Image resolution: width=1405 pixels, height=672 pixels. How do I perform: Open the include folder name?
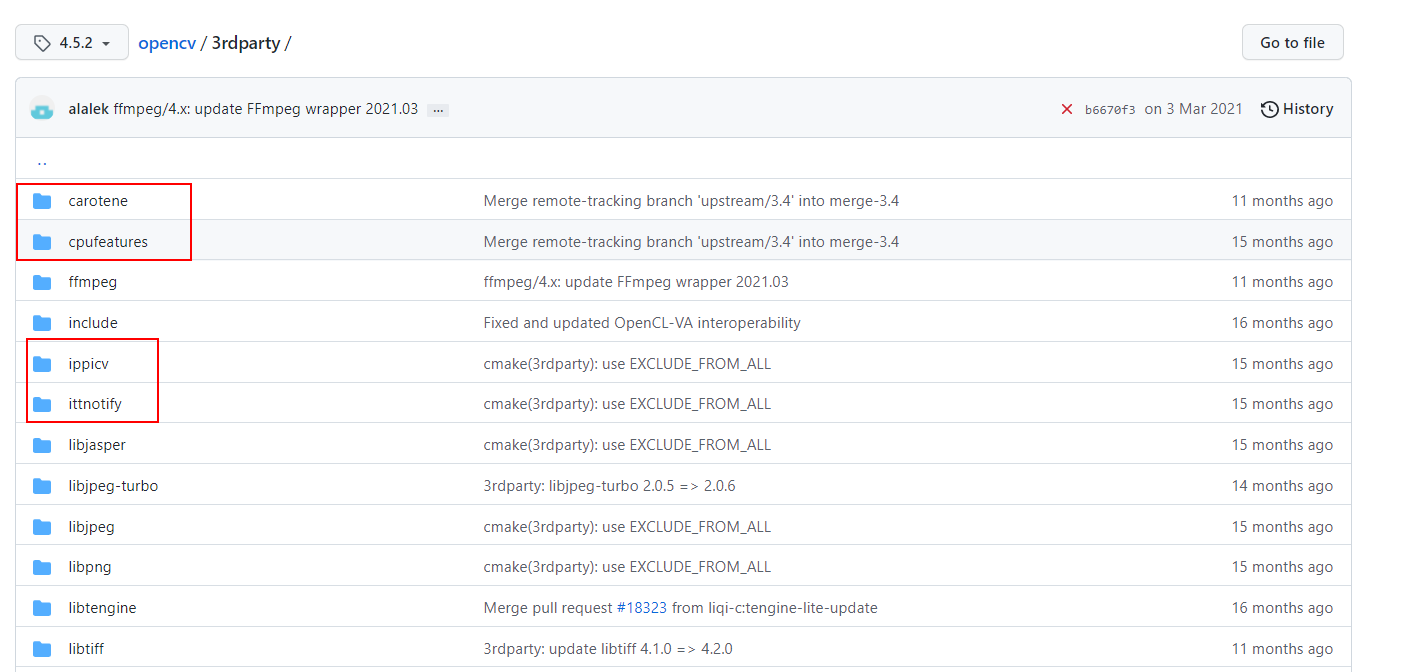coord(93,323)
